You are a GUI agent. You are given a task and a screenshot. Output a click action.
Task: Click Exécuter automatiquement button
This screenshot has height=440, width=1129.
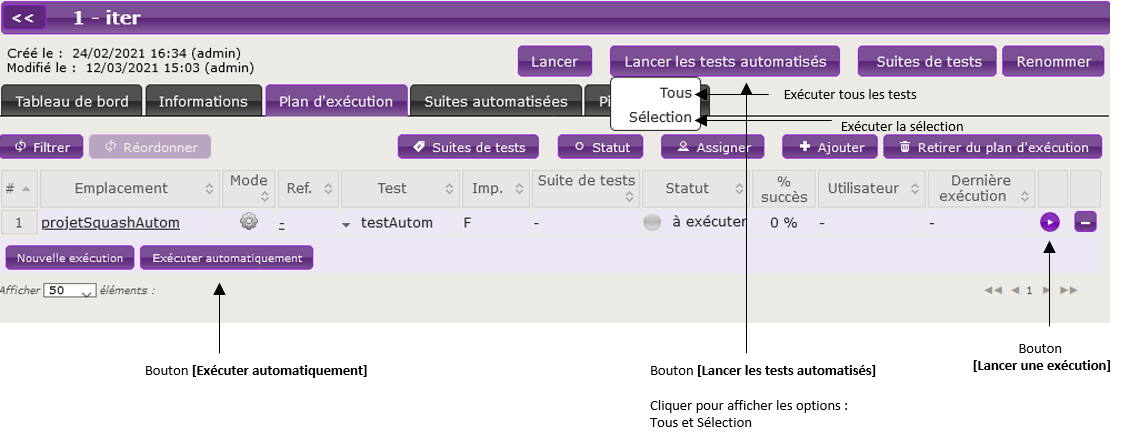(x=227, y=258)
